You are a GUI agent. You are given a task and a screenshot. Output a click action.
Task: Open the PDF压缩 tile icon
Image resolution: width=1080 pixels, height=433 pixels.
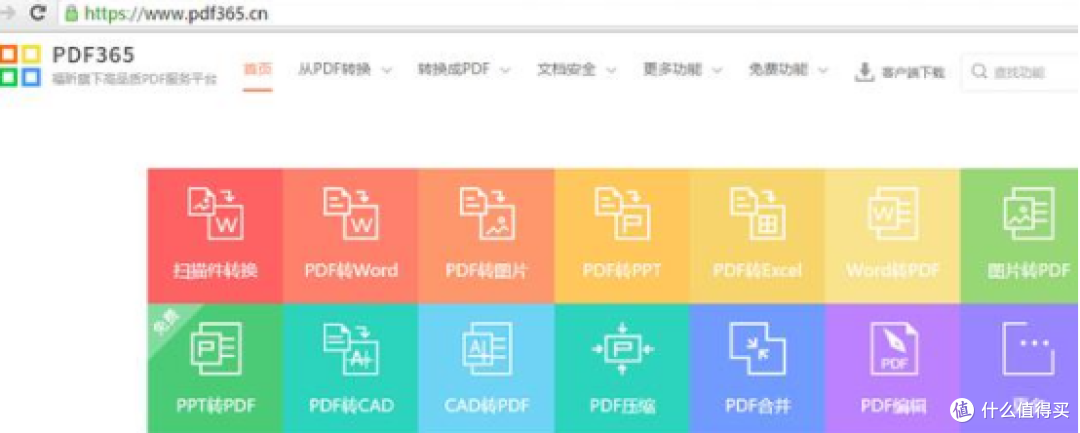point(623,349)
